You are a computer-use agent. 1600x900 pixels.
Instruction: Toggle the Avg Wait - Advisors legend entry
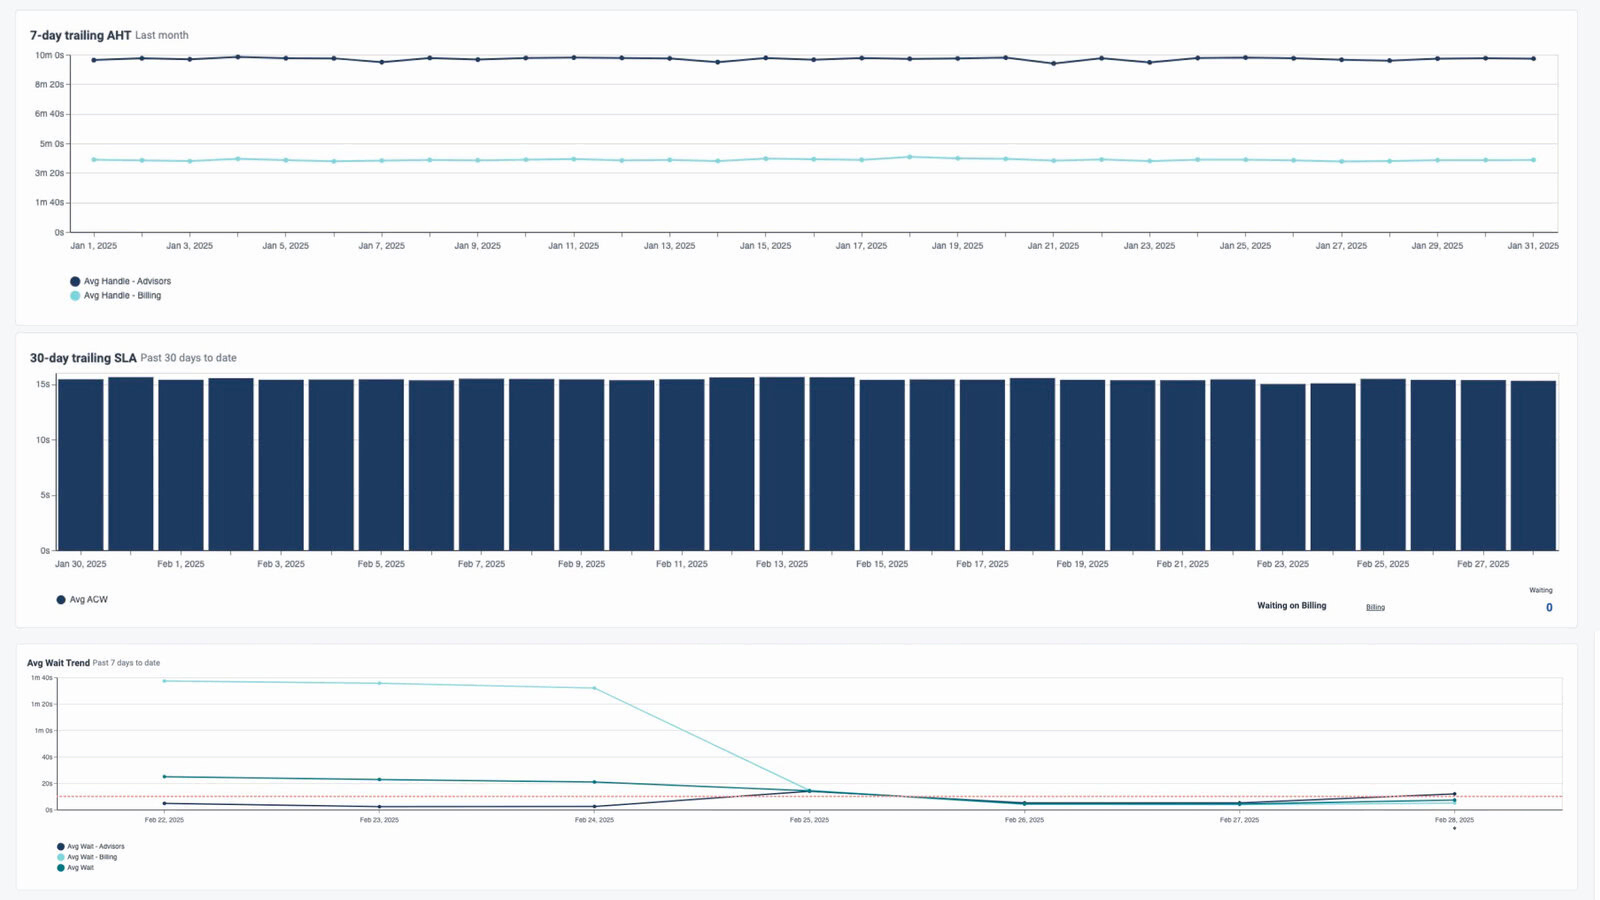tap(95, 845)
